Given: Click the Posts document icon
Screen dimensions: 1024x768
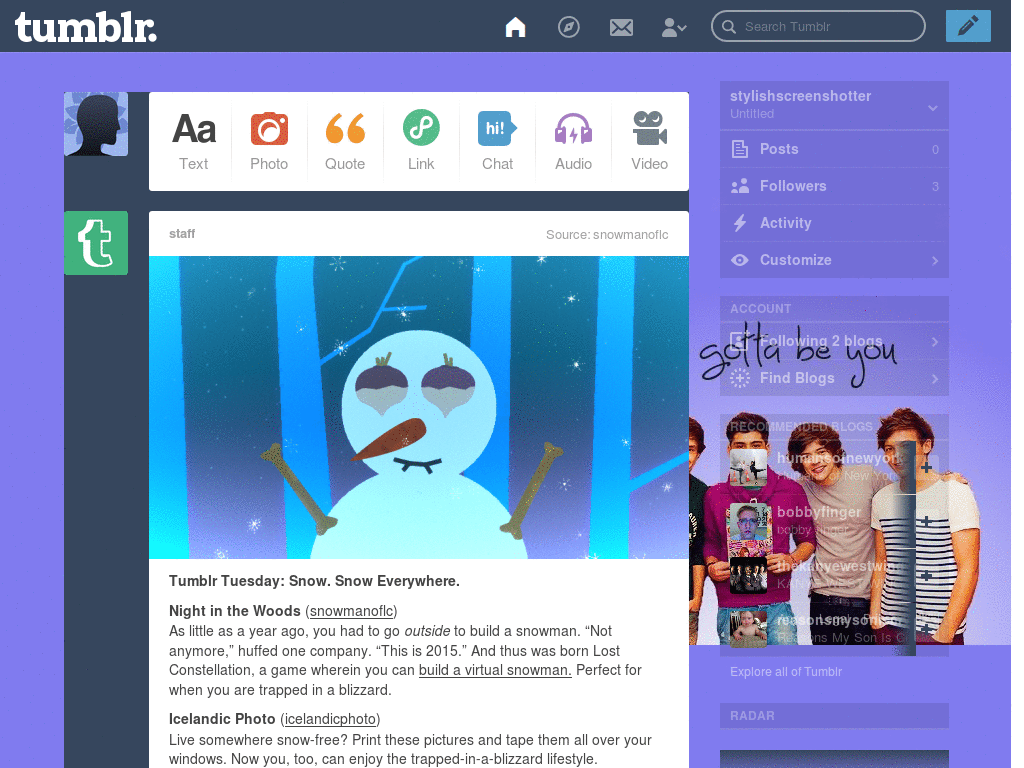Looking at the screenshot, I should [x=739, y=149].
